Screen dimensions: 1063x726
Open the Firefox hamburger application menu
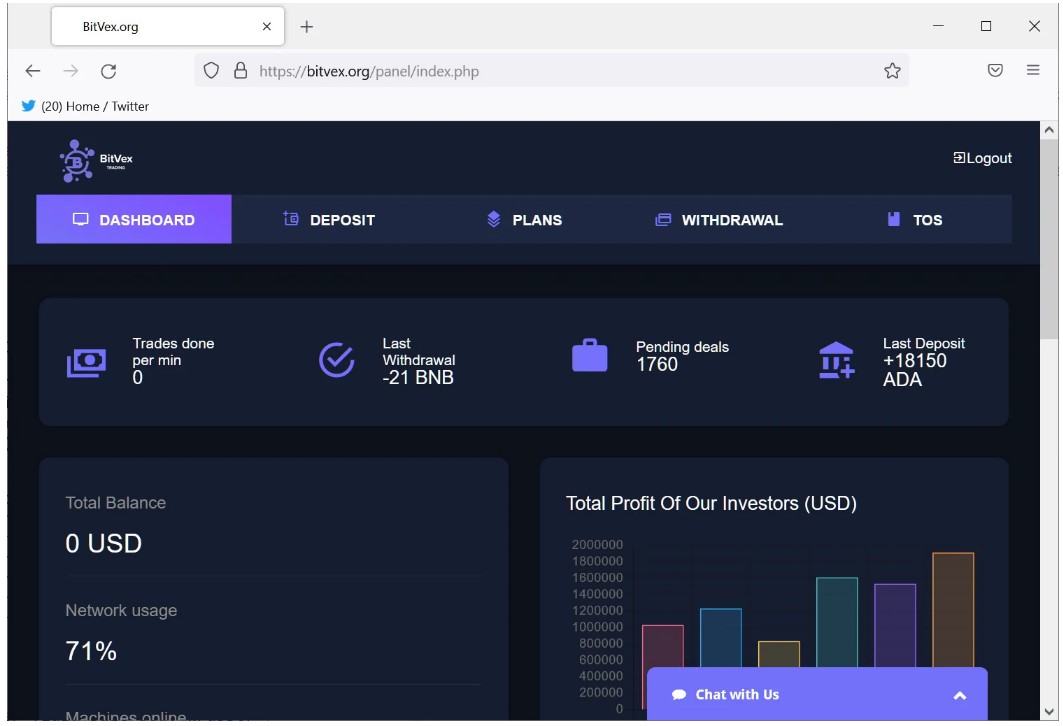coord(1033,71)
